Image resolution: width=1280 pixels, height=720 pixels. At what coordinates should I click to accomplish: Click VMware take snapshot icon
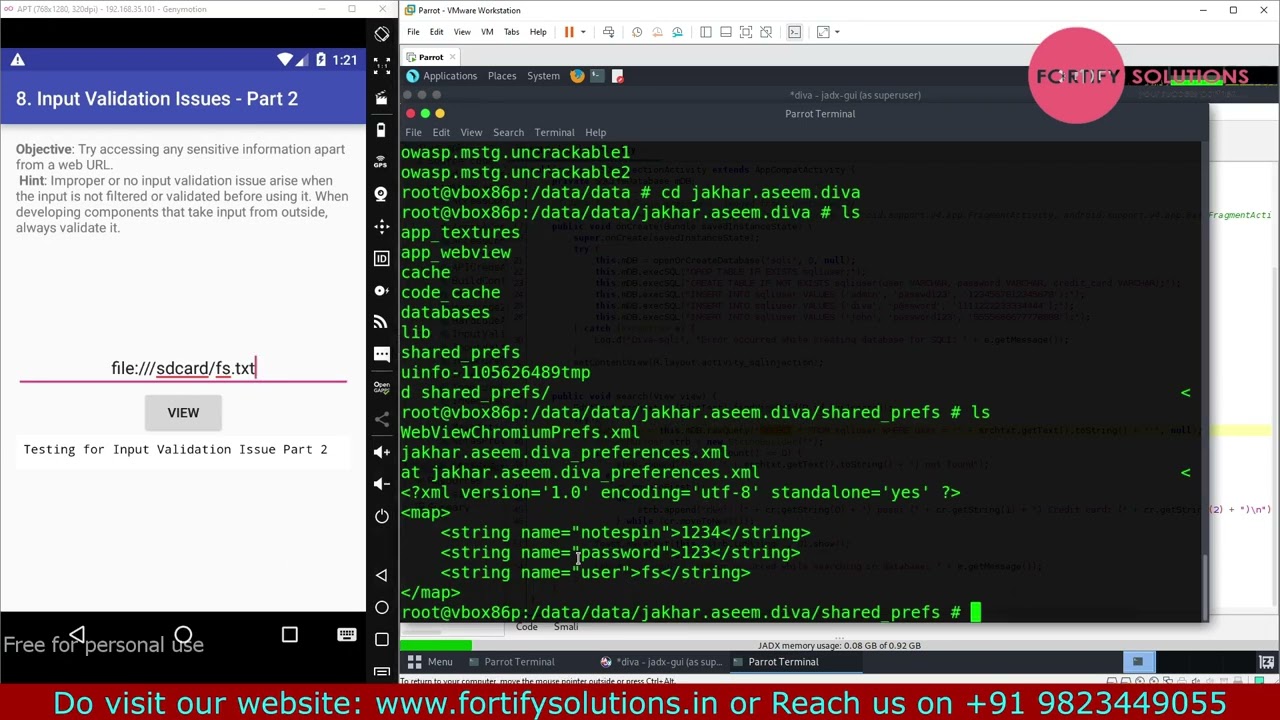(x=637, y=32)
